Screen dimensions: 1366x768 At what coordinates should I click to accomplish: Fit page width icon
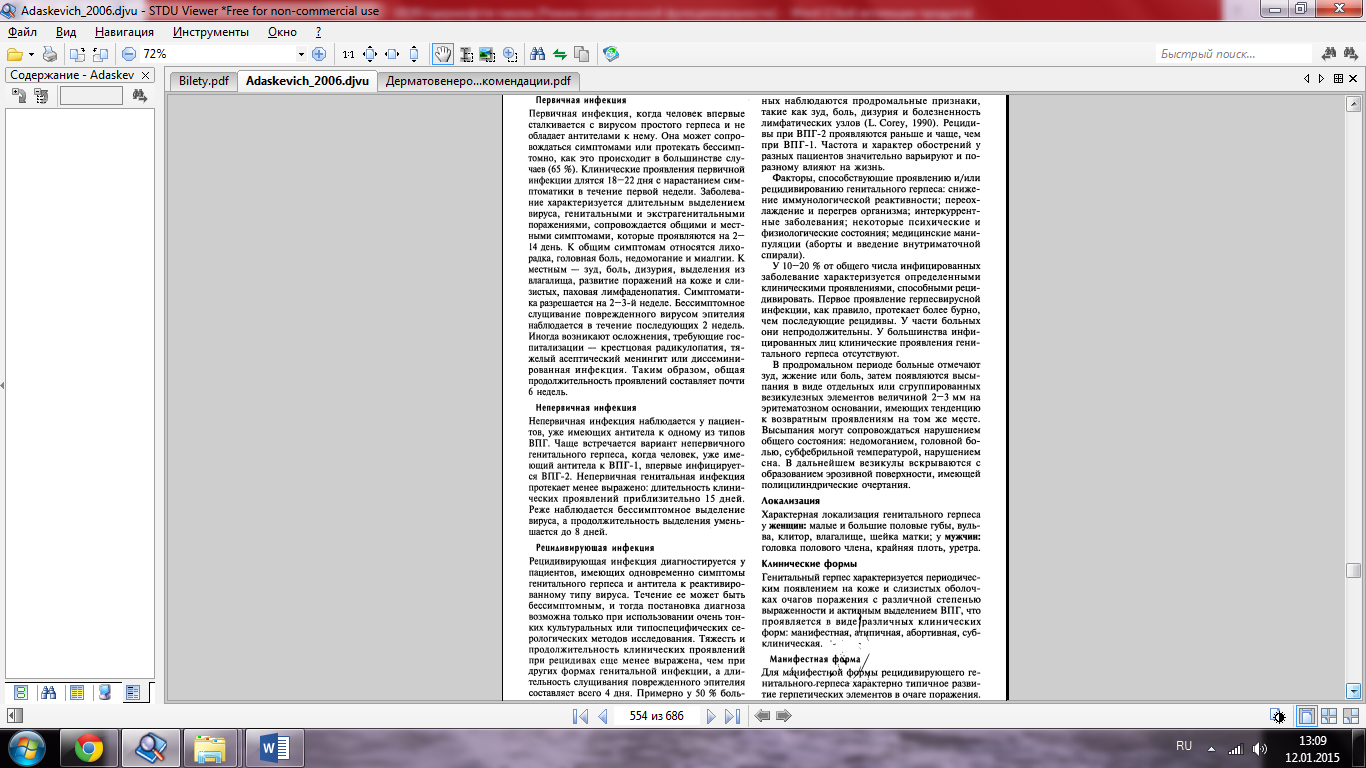392,54
